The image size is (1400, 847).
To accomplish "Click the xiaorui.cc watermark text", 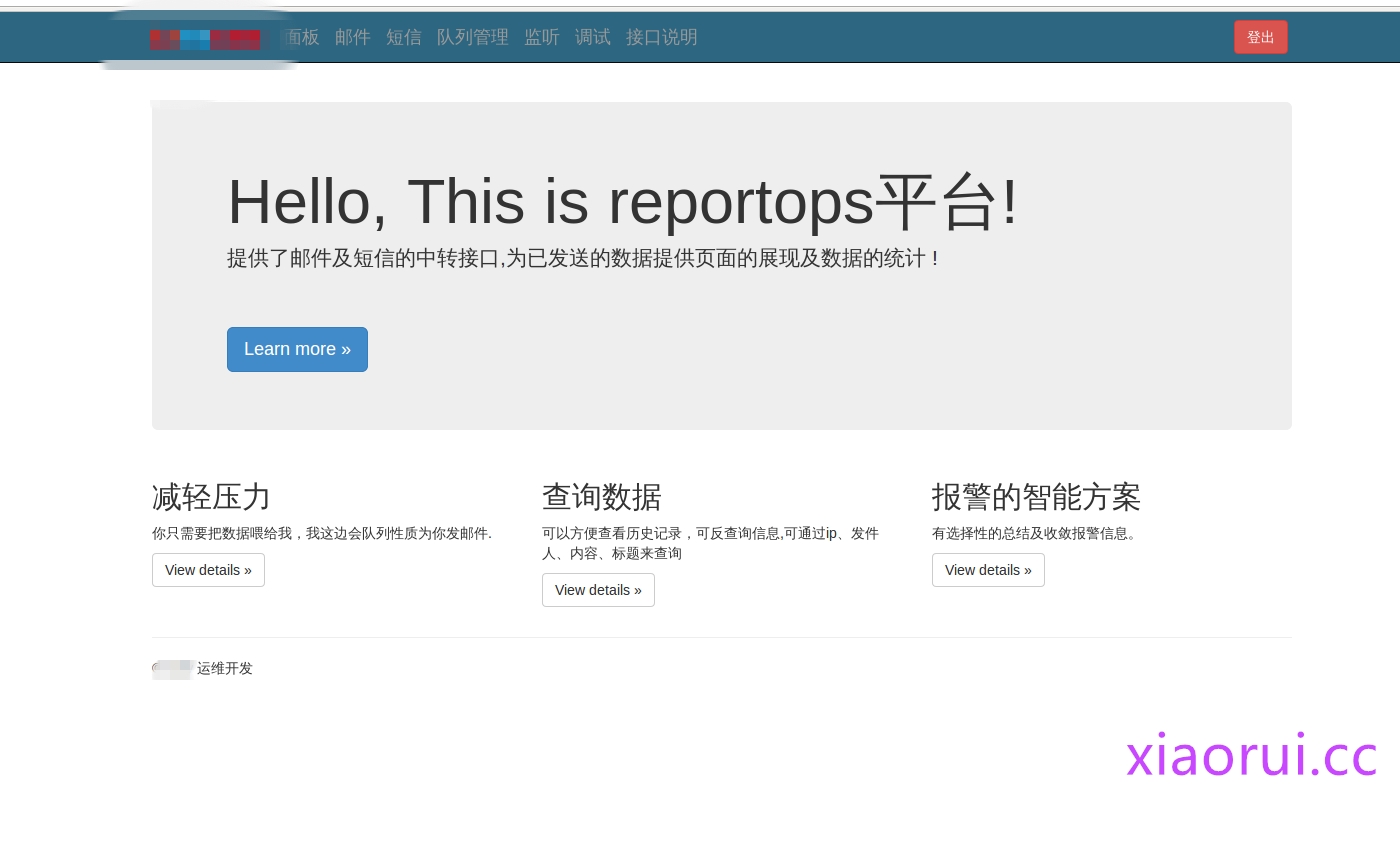I will 1251,756.
